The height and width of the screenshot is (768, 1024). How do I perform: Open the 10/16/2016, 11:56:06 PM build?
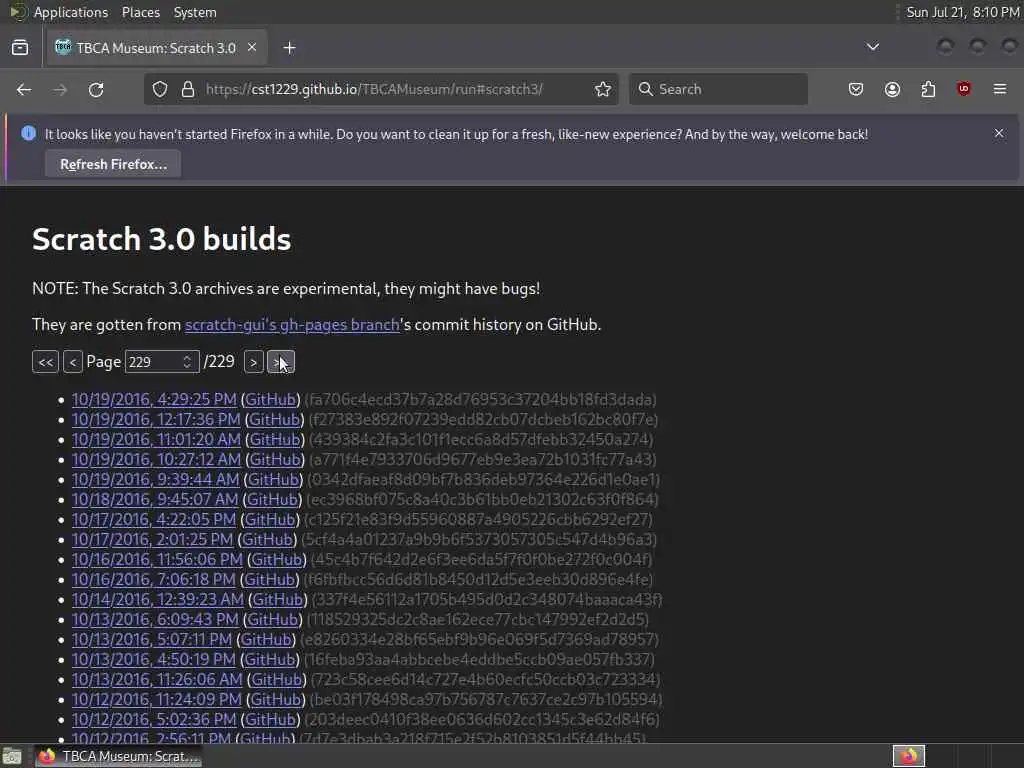157,560
